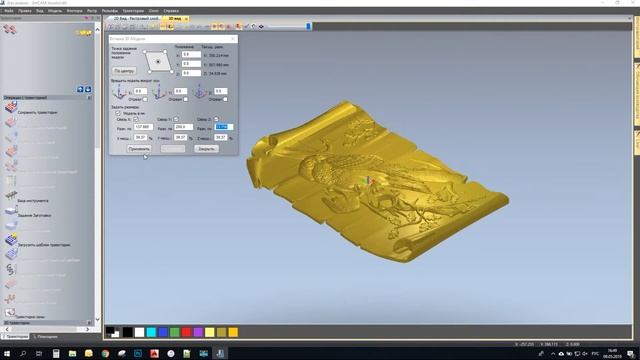Click the first icon in 3D view toolbar
This screenshot has width=640, height=360.
pyautogui.click(x=111, y=27)
